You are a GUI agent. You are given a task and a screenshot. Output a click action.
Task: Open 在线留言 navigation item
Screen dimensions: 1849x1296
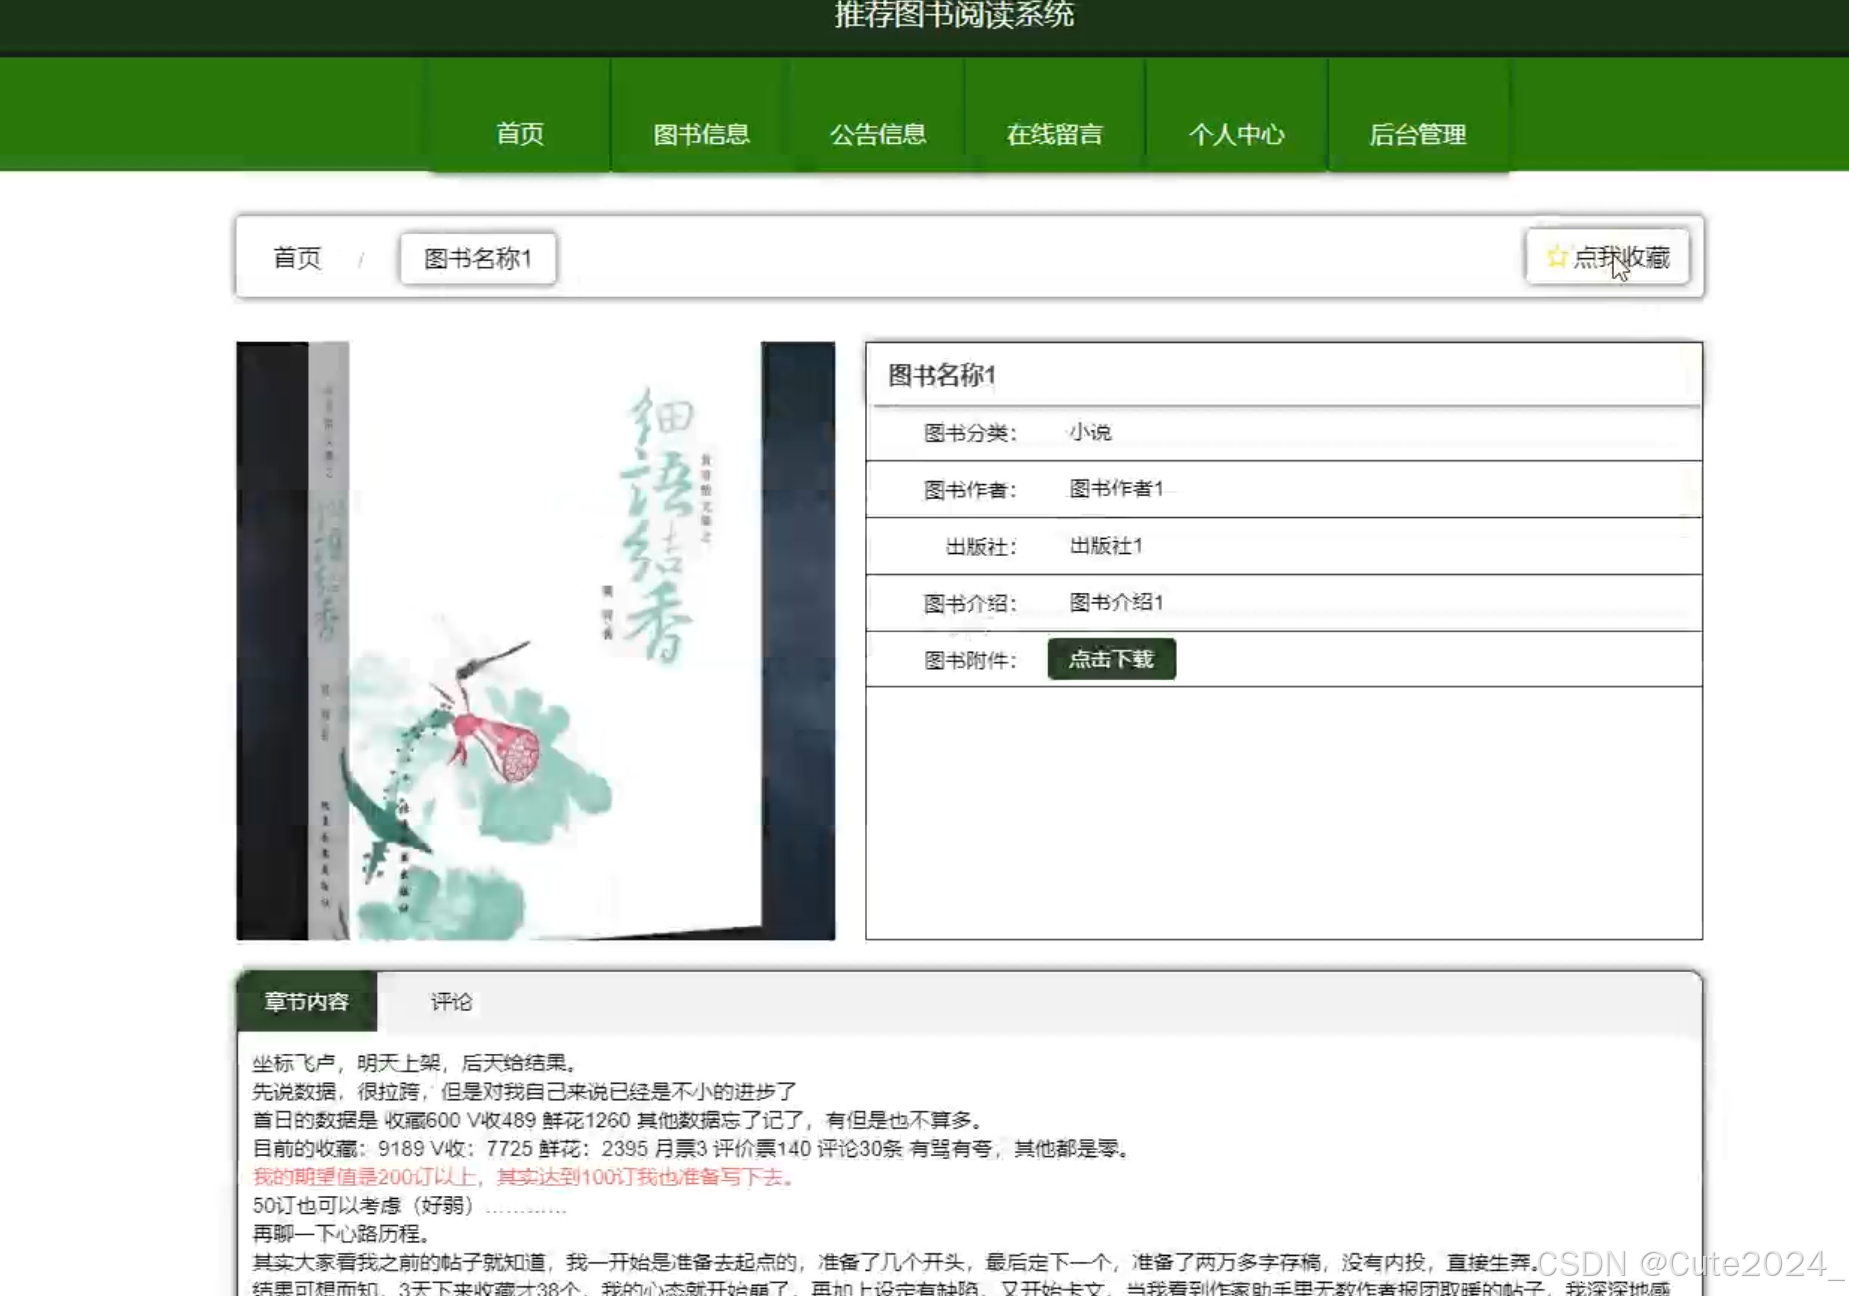pyautogui.click(x=1054, y=134)
